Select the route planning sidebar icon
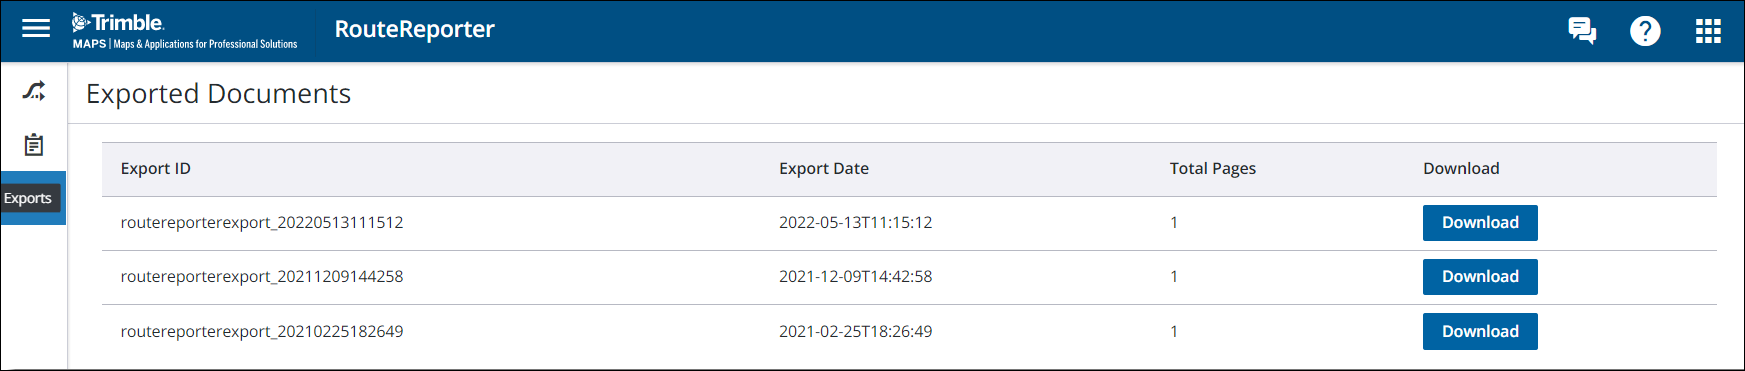Screen dimensions: 1745x371 (x=34, y=91)
